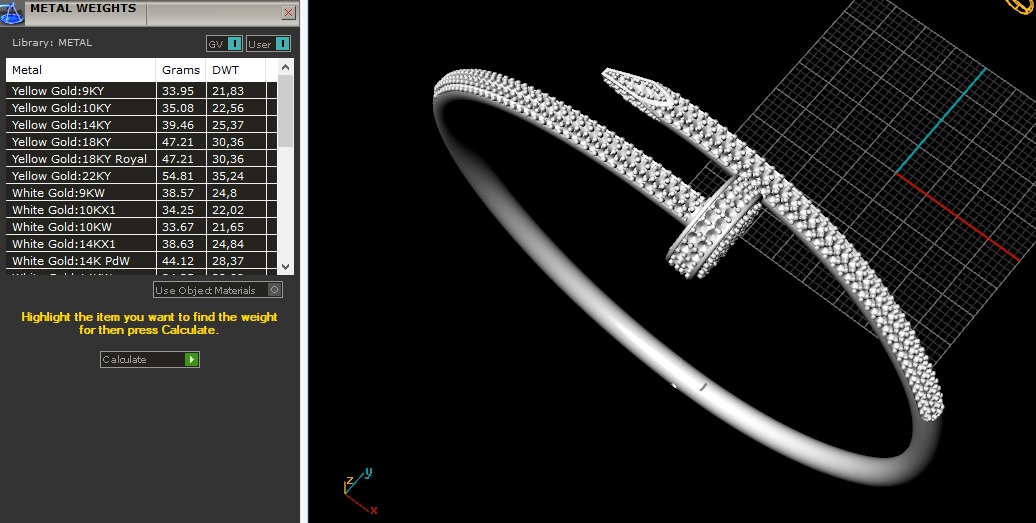Screen dimensions: 1036x523
Task: Select the White Gold:10KW row
Action: [141, 227]
